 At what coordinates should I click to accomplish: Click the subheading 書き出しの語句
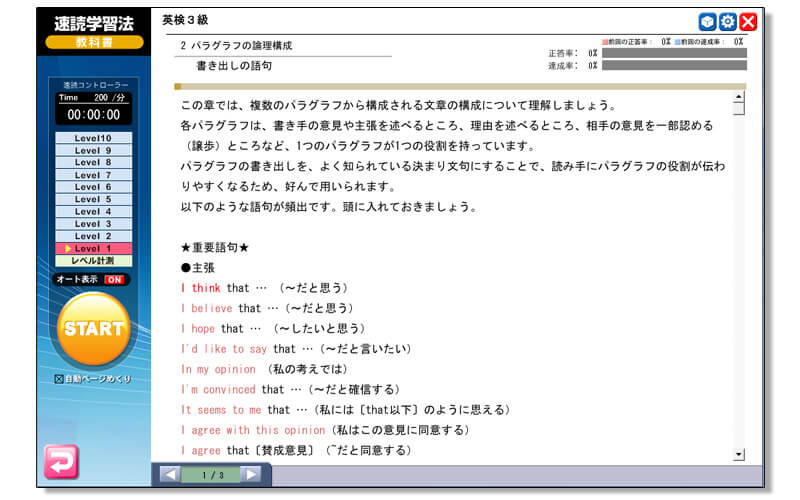tap(234, 66)
